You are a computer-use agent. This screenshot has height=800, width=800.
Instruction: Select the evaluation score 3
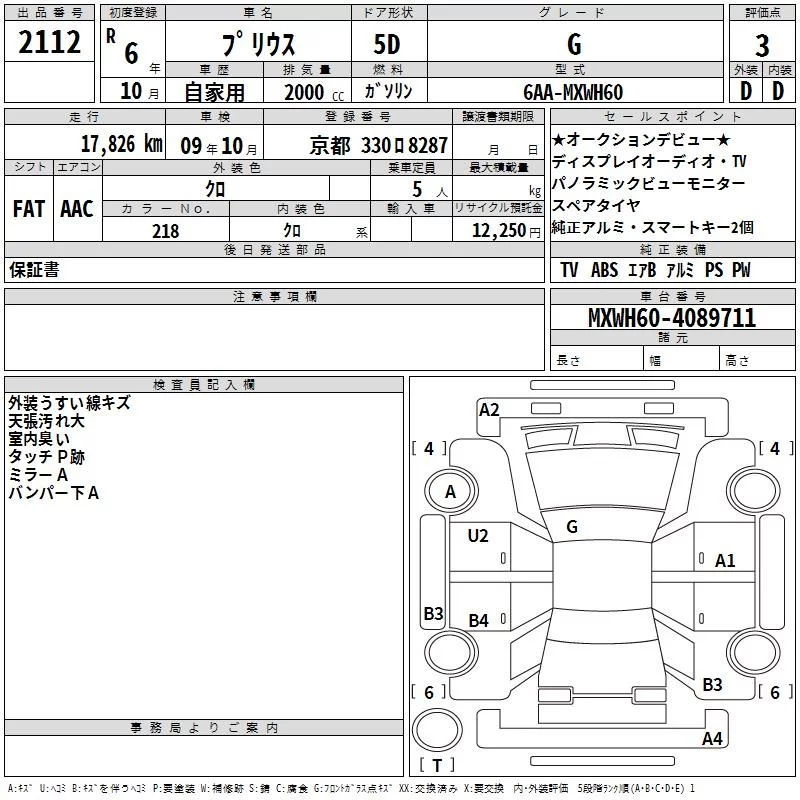click(762, 46)
